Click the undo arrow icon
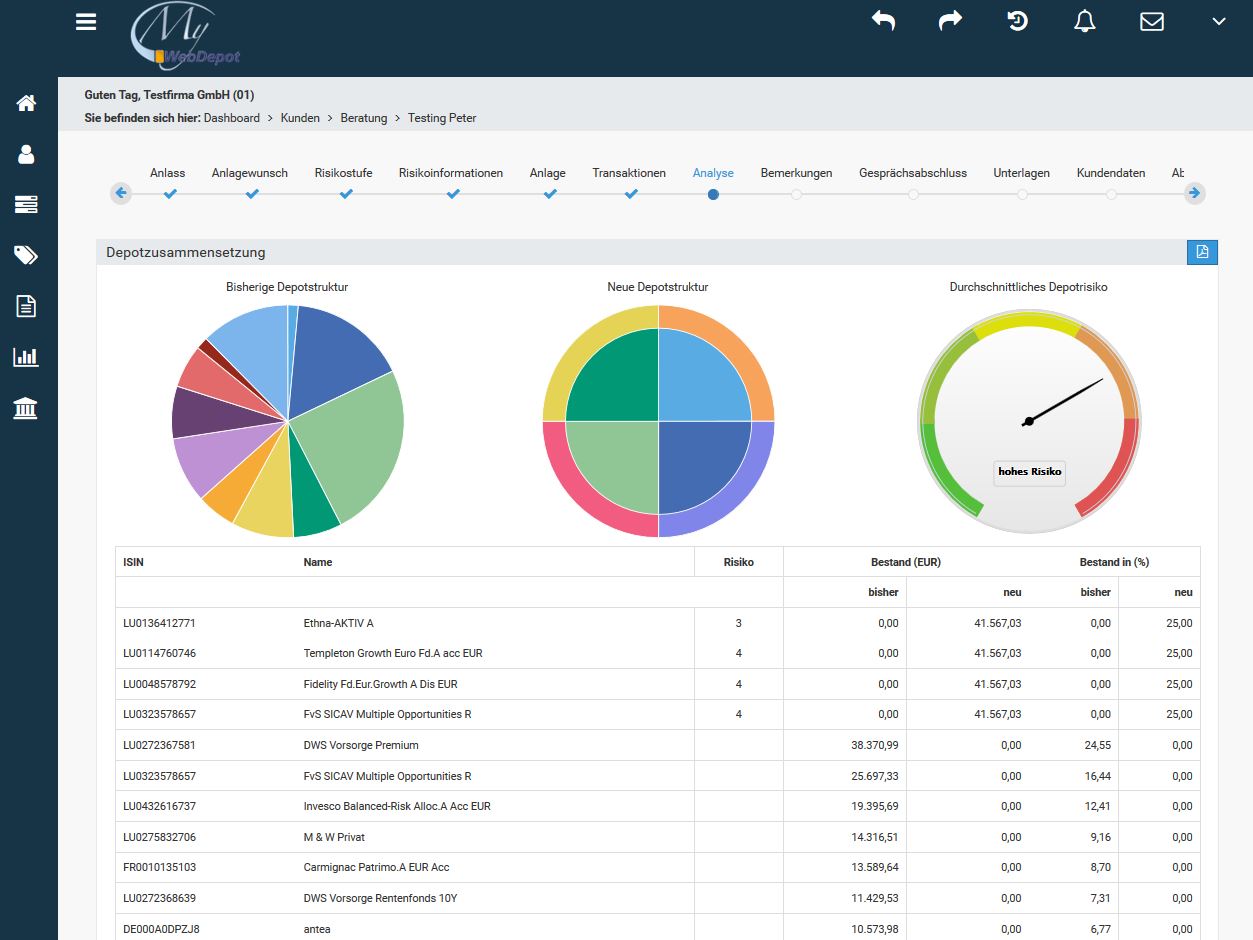Screen dimensions: 1253x940 click(x=883, y=21)
